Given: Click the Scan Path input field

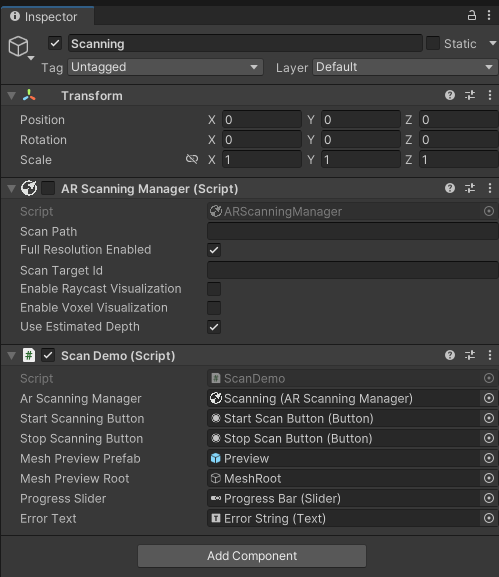Looking at the screenshot, I should point(353,231).
